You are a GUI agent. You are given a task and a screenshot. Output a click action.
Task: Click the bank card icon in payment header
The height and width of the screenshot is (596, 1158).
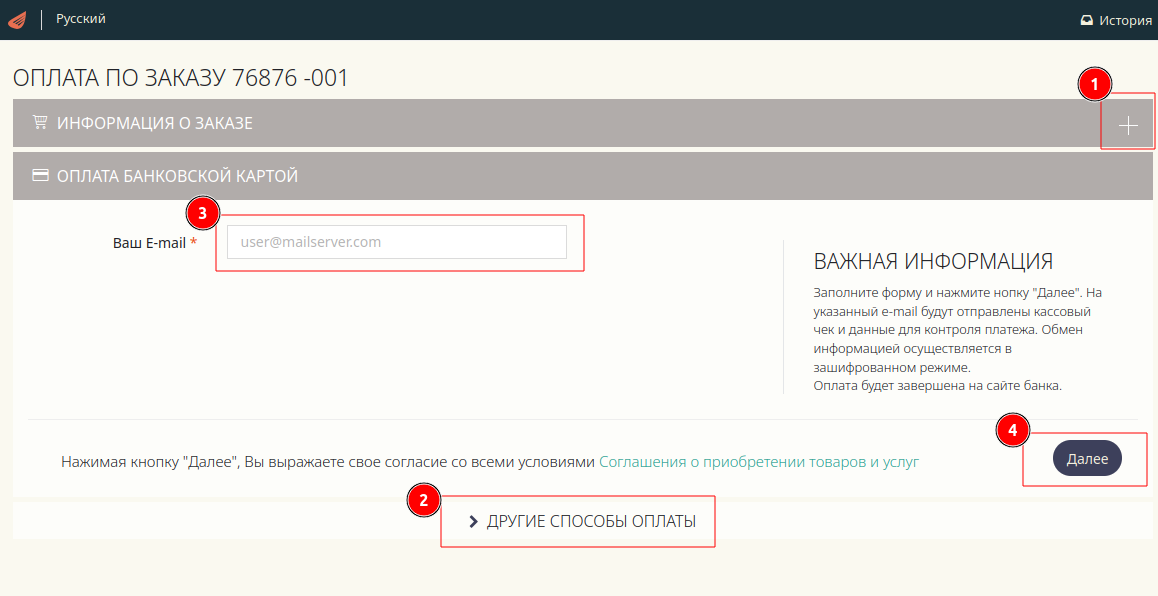[x=40, y=176]
